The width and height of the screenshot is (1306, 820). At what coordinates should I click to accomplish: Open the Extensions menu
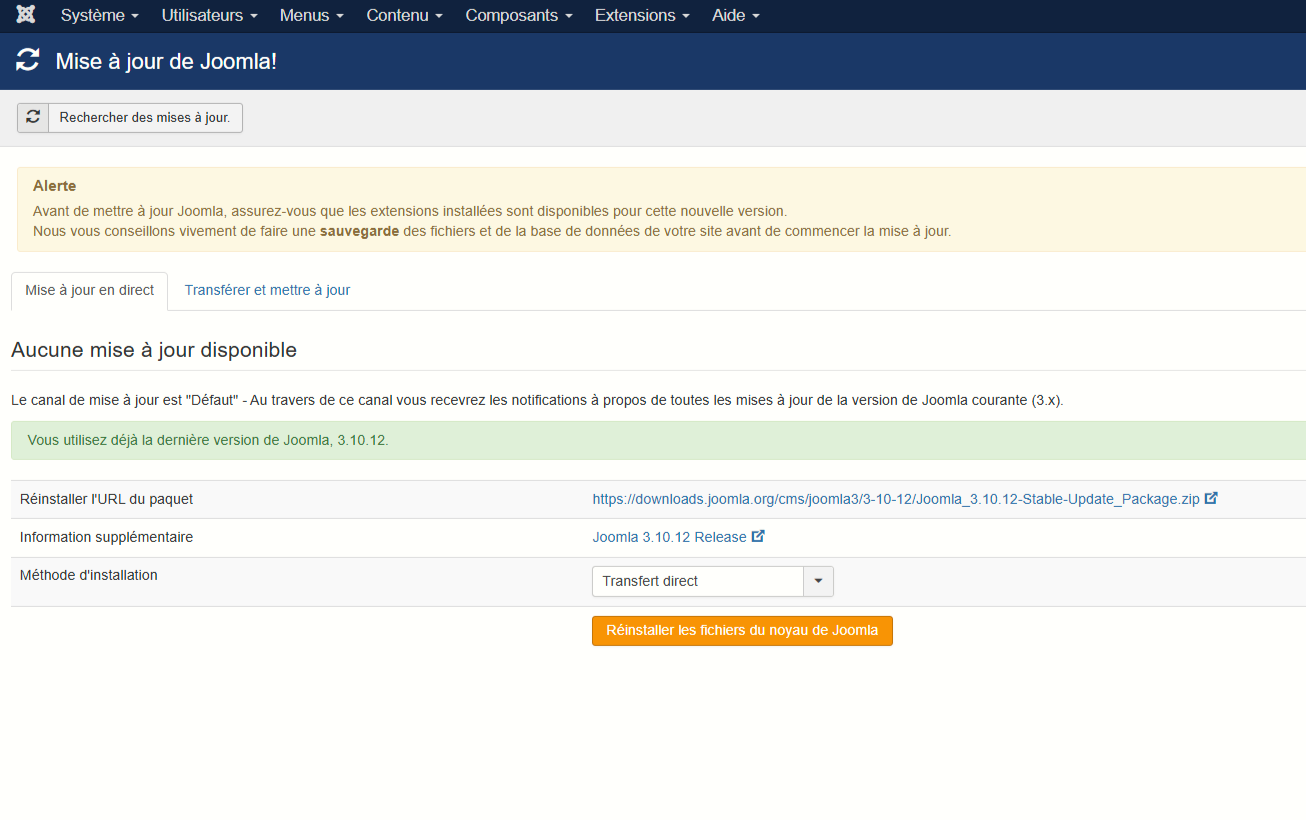coord(642,16)
